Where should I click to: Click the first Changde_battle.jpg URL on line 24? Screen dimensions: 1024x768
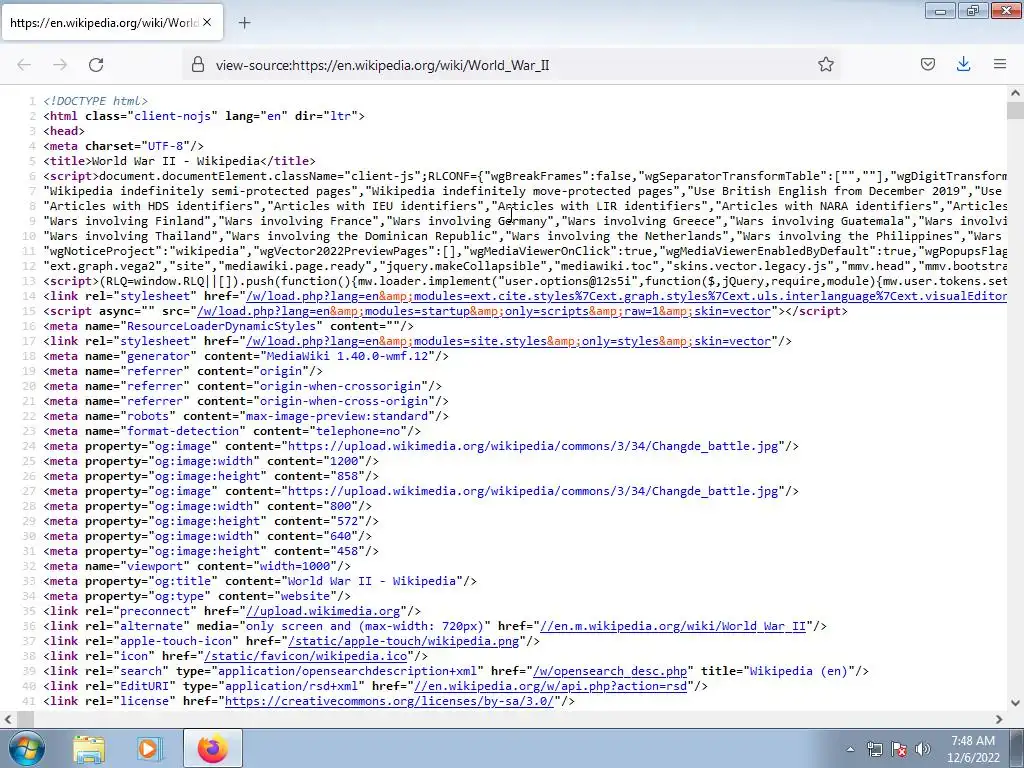(533, 446)
